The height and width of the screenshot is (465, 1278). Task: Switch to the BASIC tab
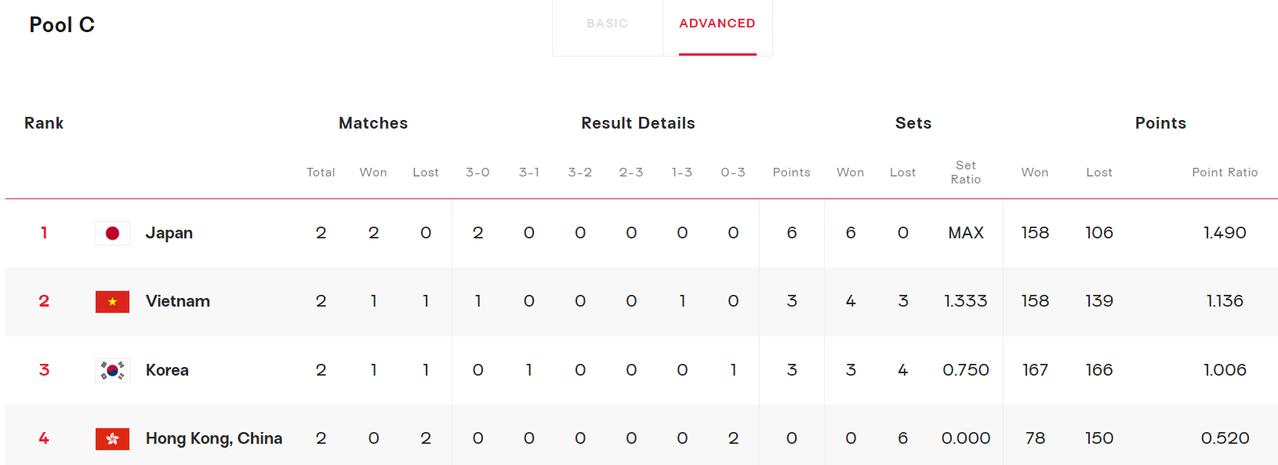pos(607,23)
